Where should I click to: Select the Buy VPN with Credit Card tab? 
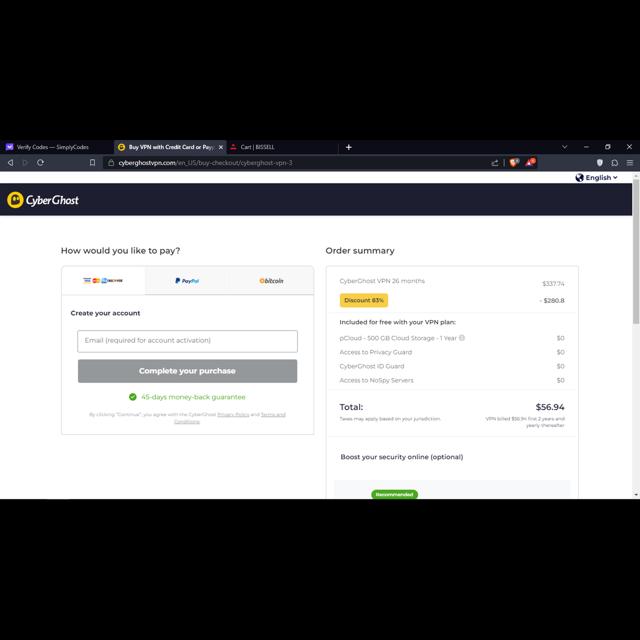click(x=171, y=147)
